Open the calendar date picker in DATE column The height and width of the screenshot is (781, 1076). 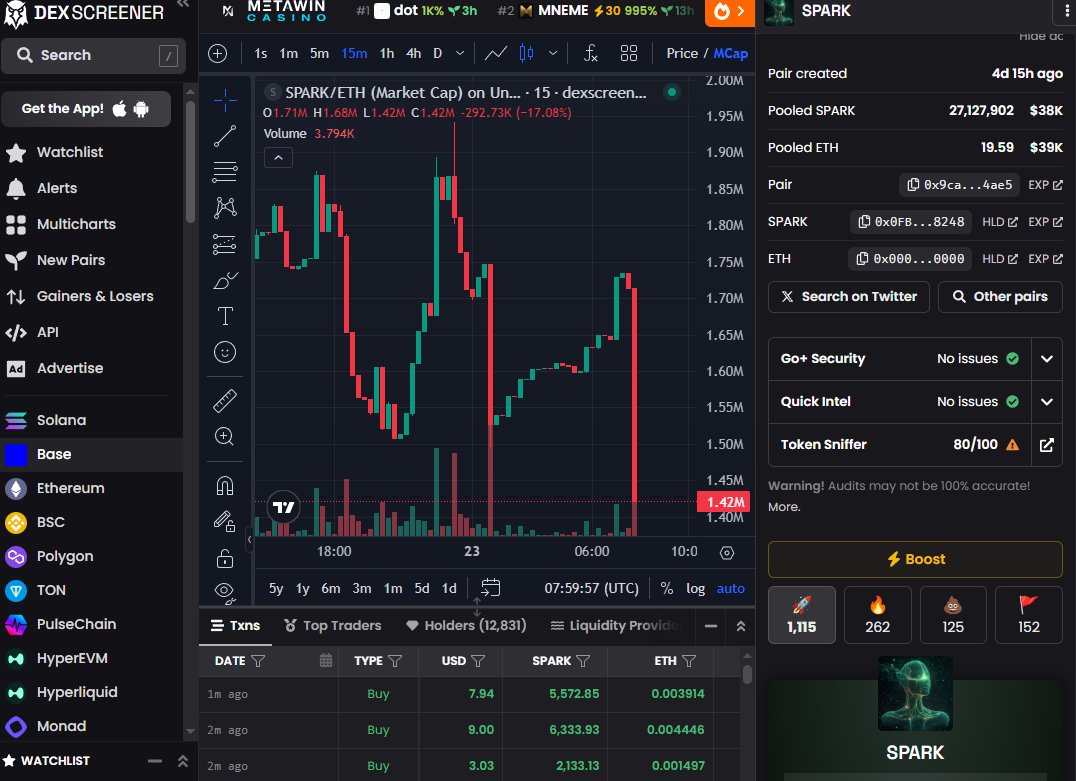pos(326,660)
